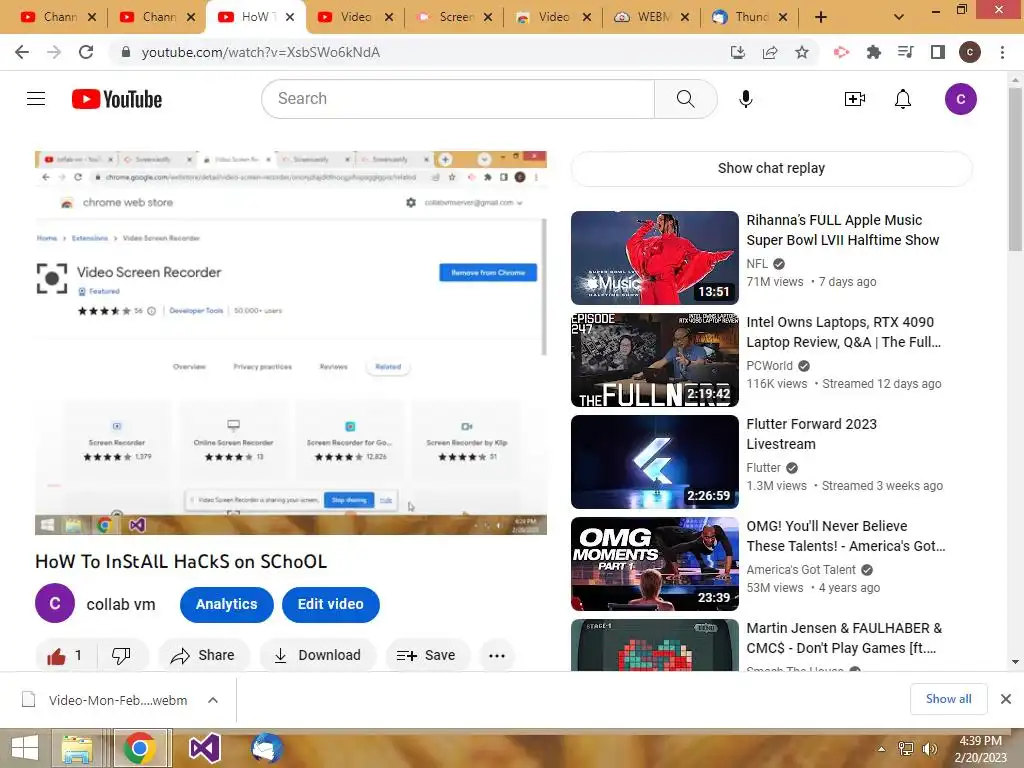The height and width of the screenshot is (768, 1024).
Task: Open the NFL channel link
Action: [757, 264]
